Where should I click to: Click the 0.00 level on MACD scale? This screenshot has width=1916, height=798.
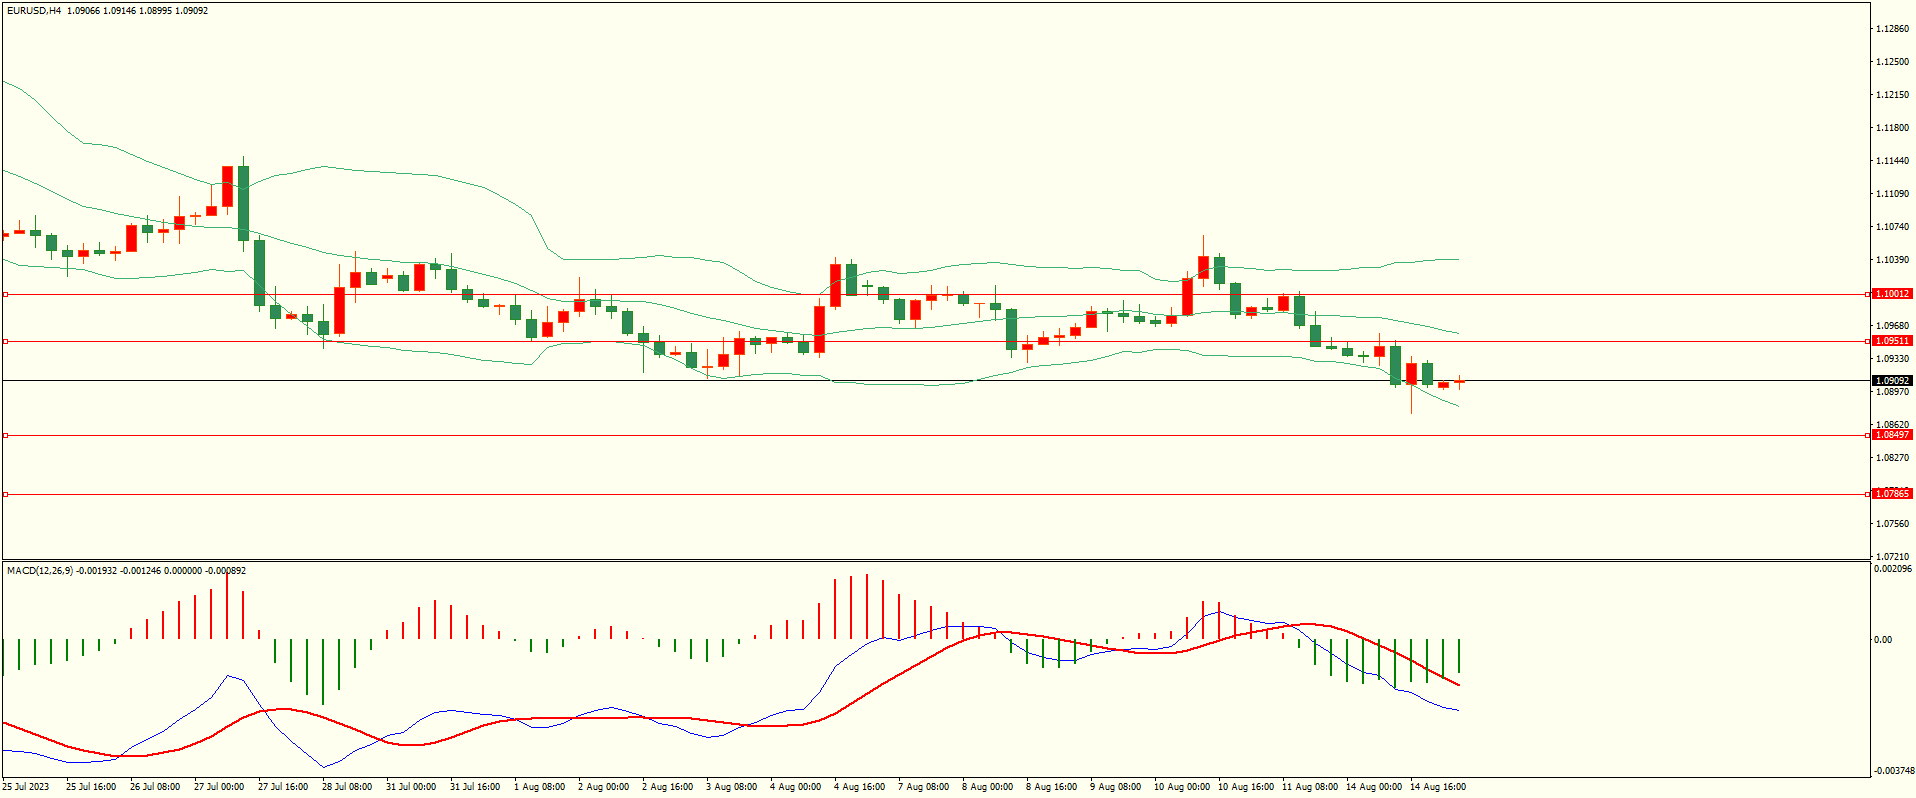(1883, 640)
